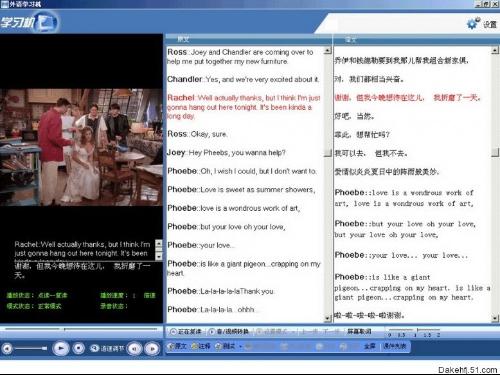500x375 pixels.
Task: Toggle the 注释 annotation display
Action: click(201, 346)
